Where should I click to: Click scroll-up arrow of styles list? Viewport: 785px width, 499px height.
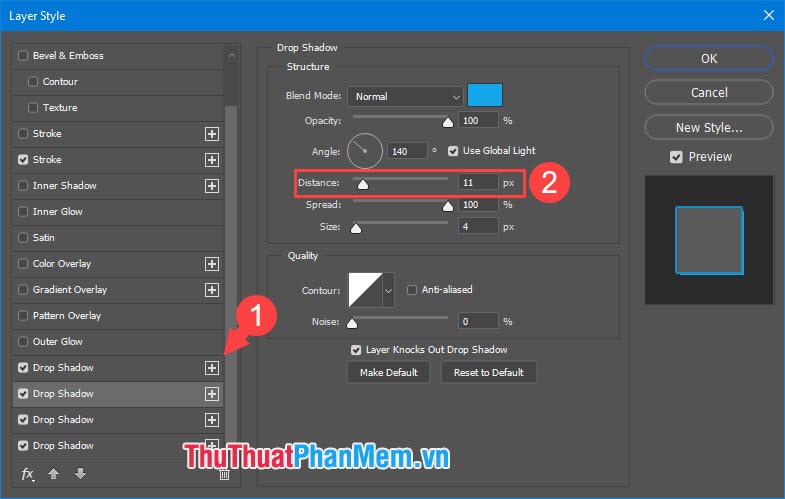pos(231,55)
